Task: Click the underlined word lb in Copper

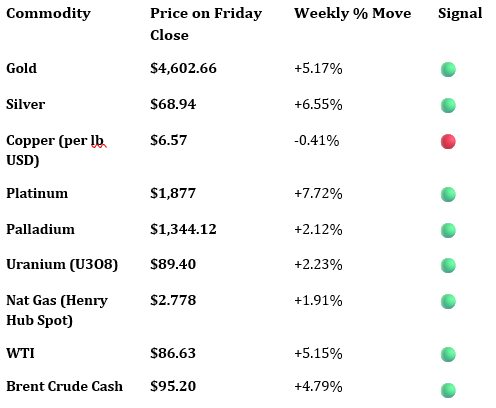Action: [97, 140]
